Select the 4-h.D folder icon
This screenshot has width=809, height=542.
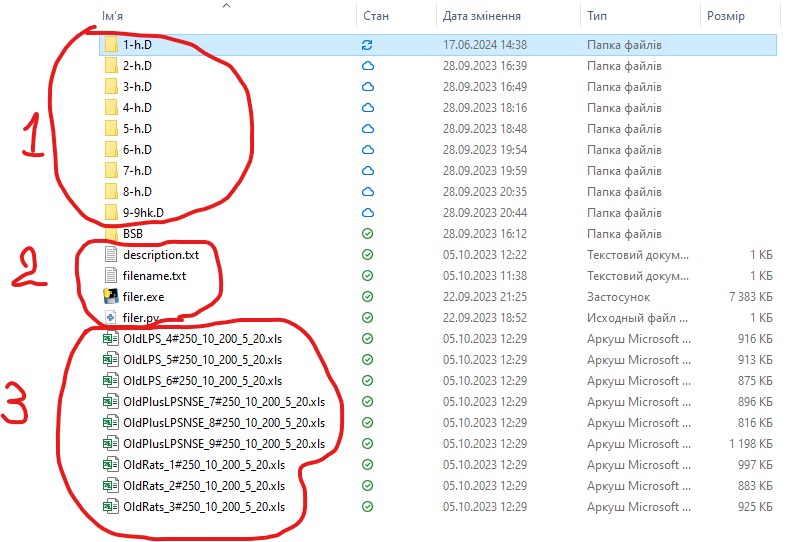111,108
